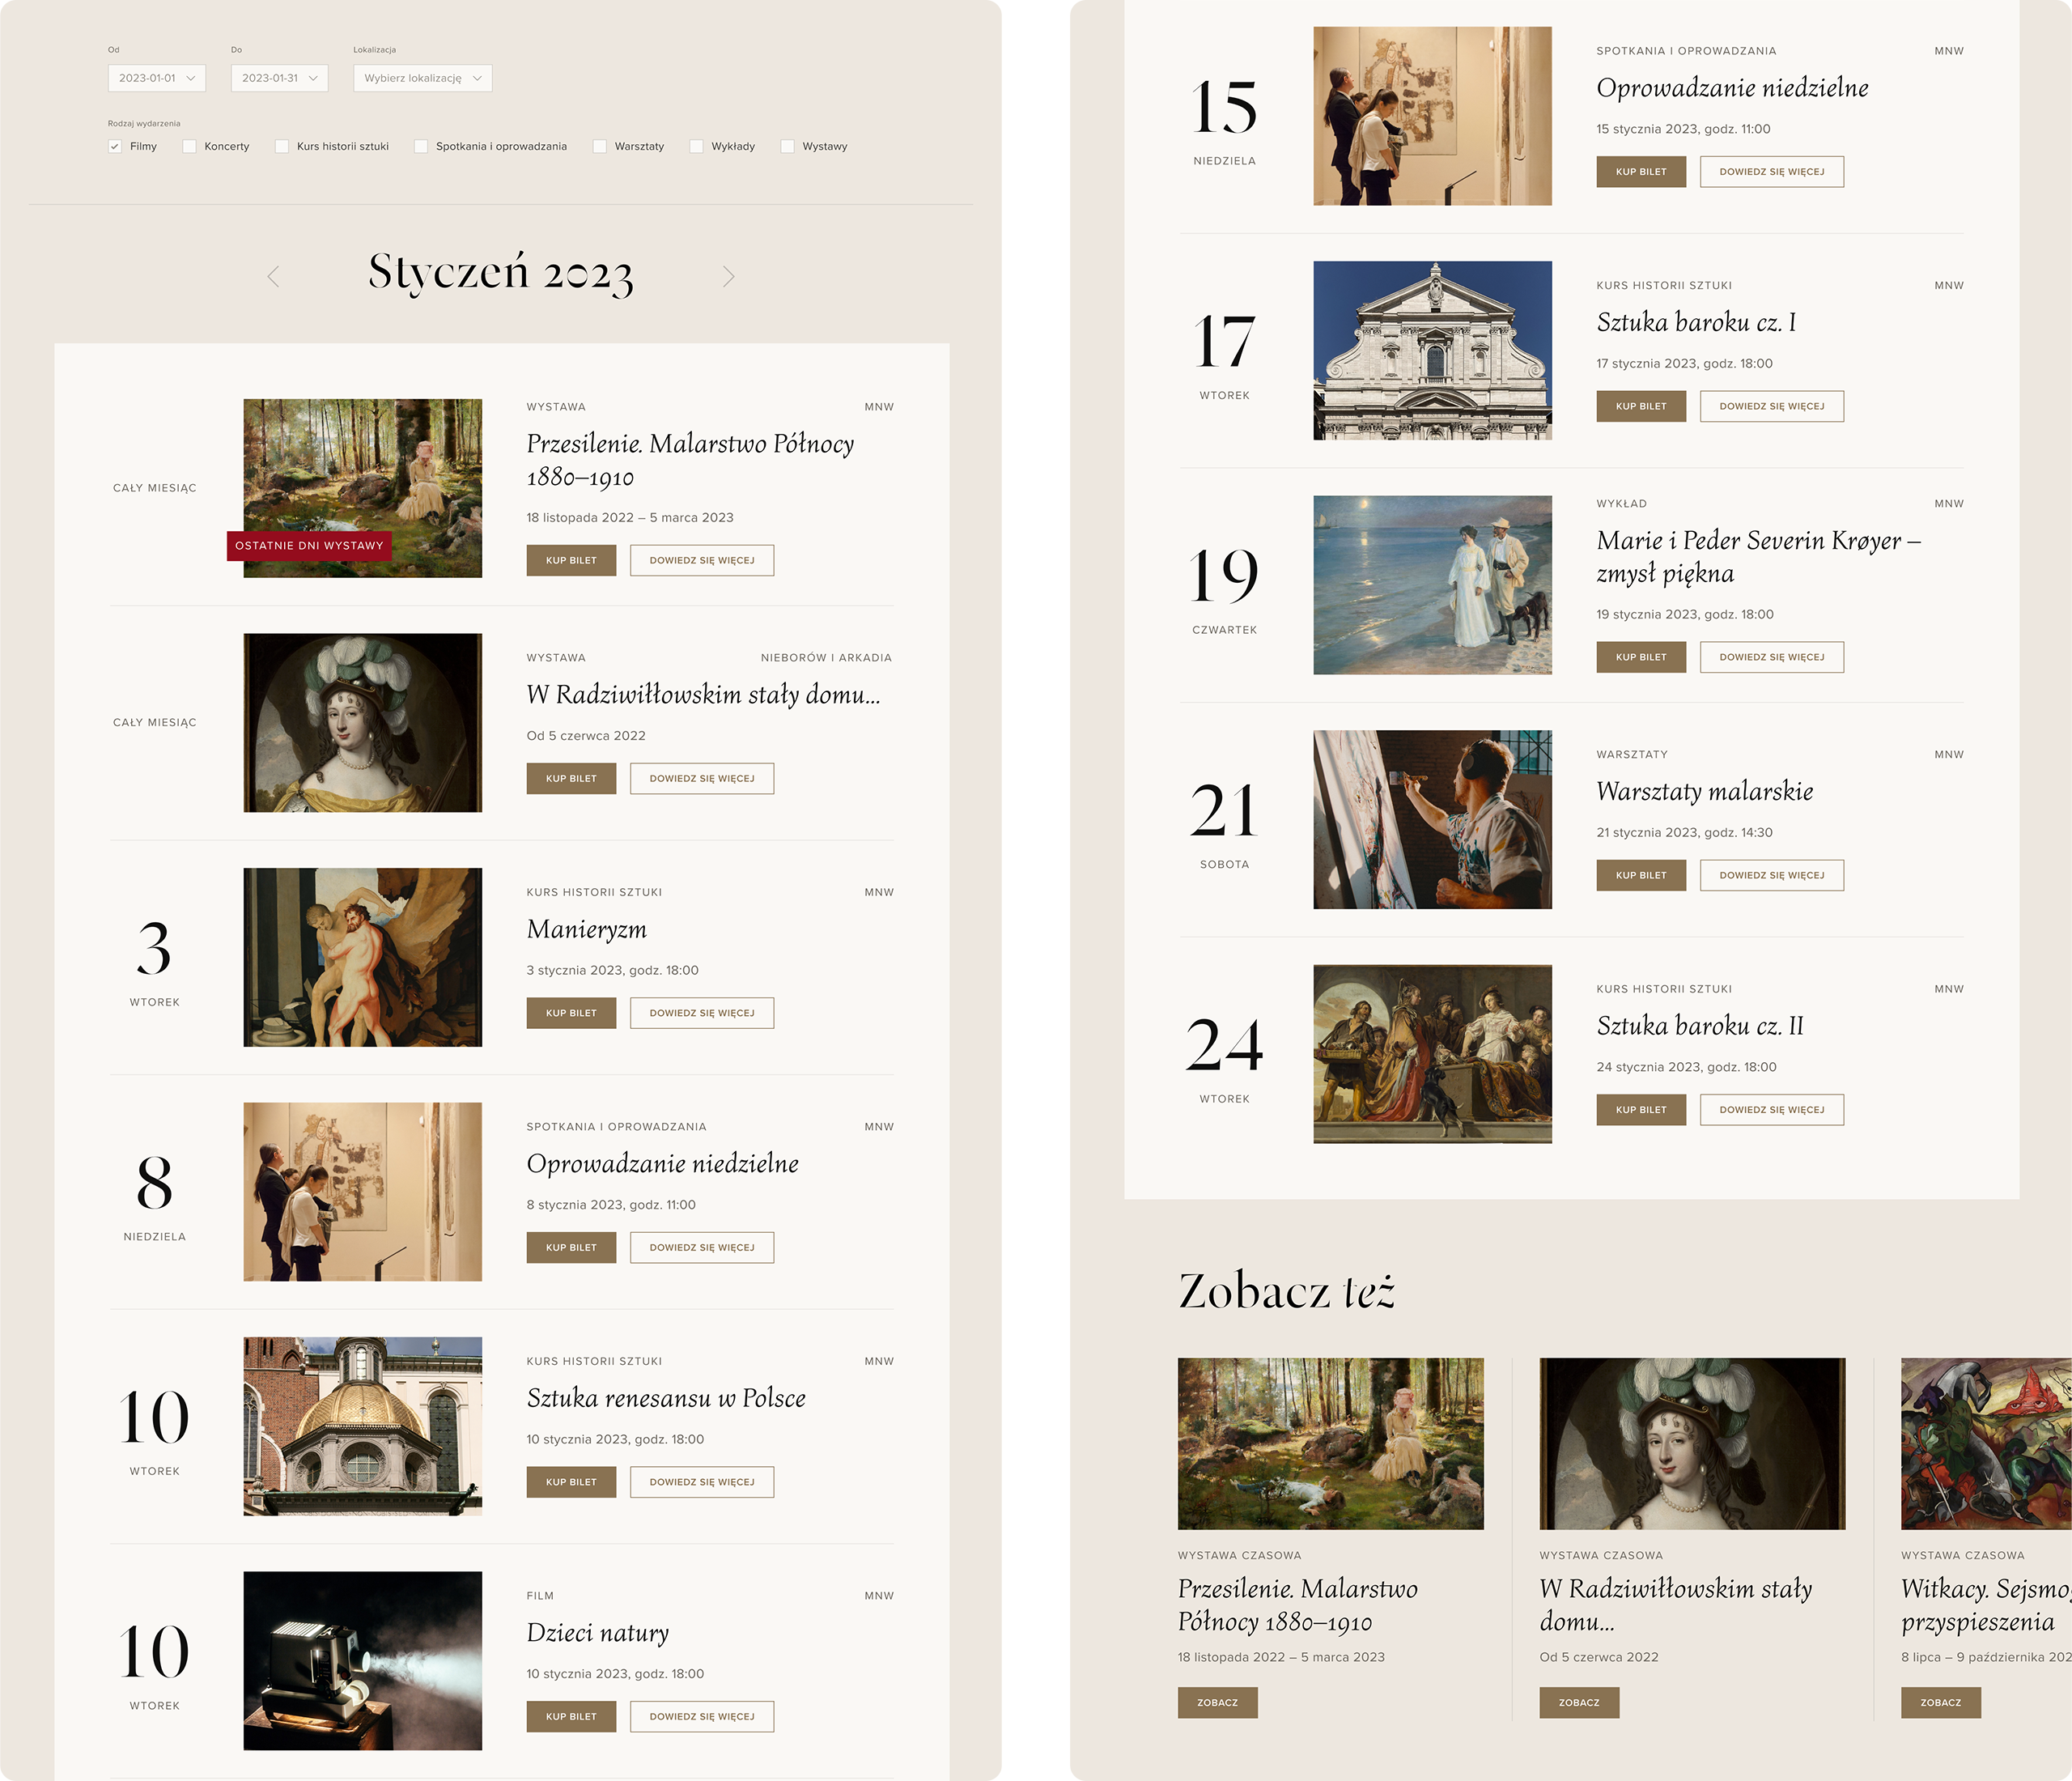Enable the Koncerty filter checkbox

click(x=190, y=146)
